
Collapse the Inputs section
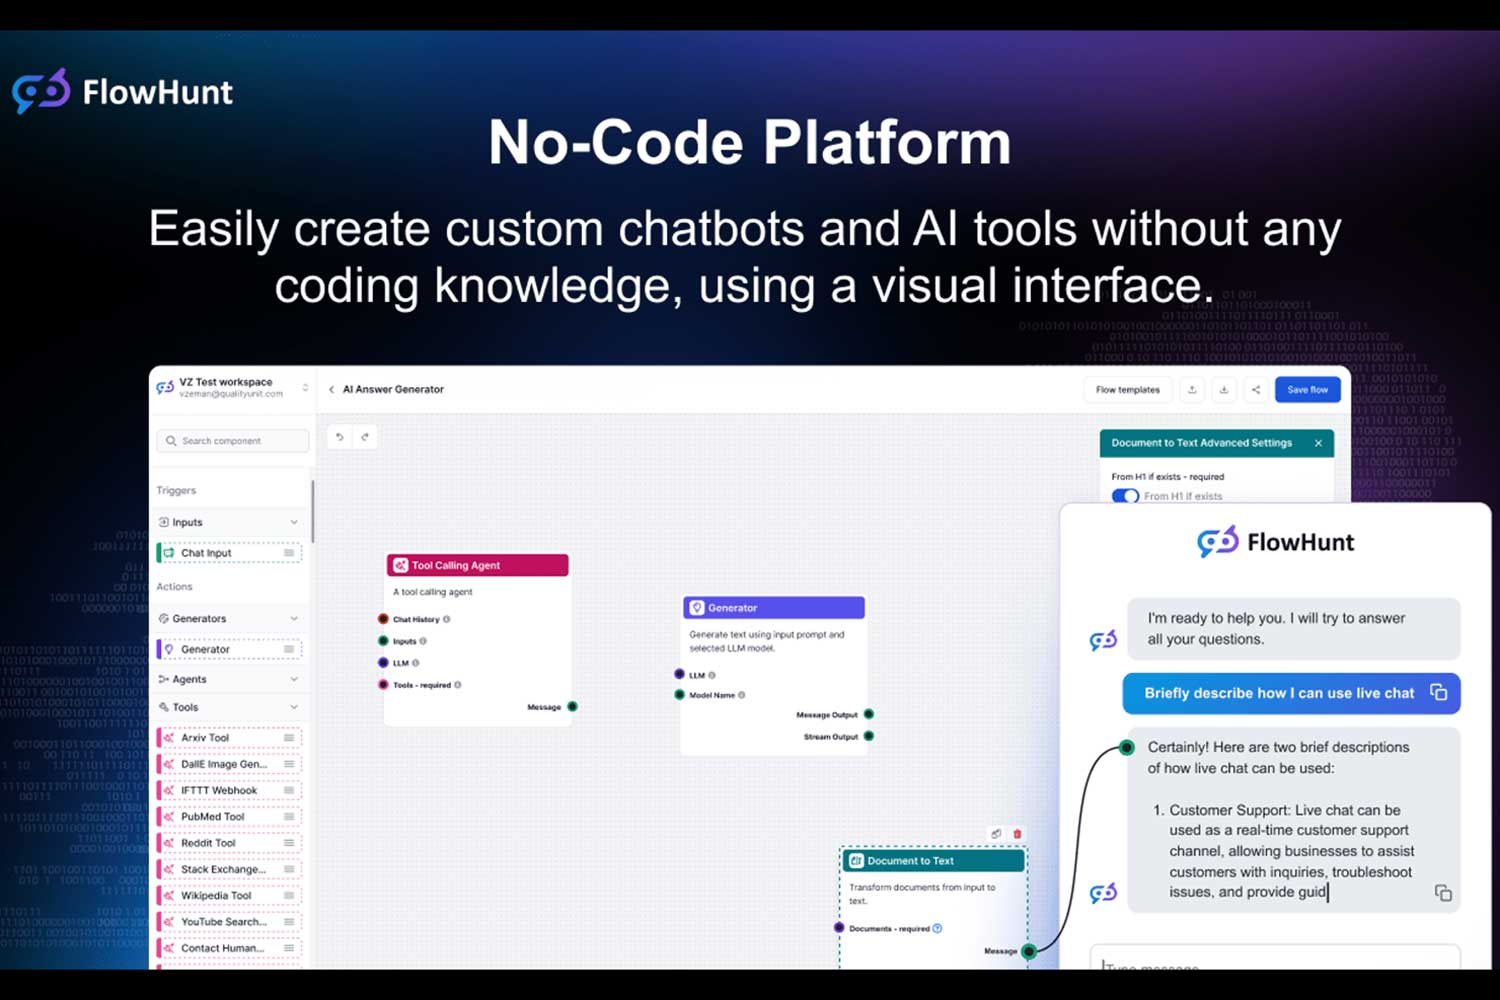[294, 522]
